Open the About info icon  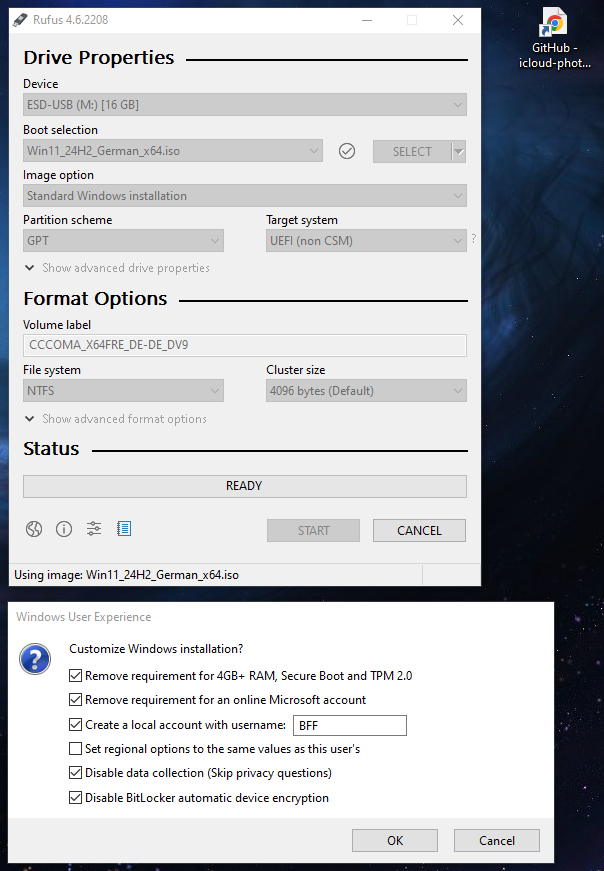click(64, 529)
